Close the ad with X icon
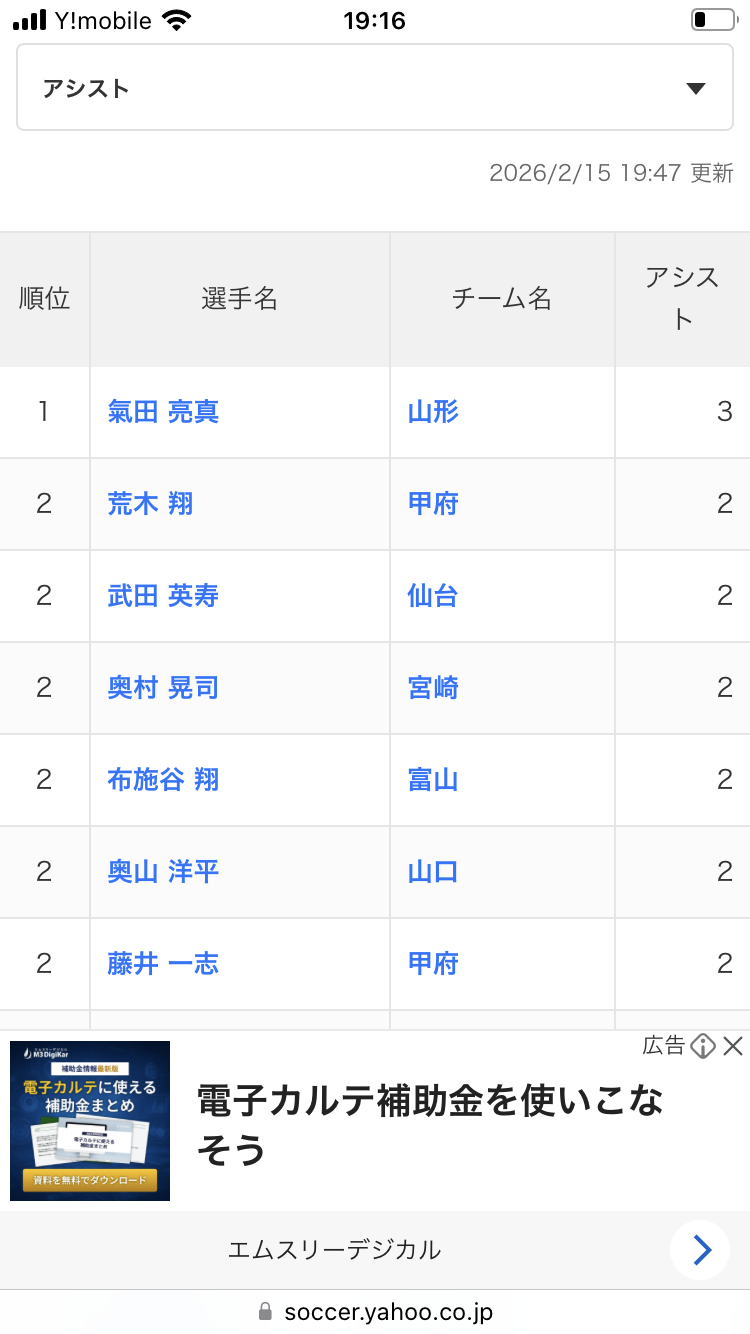750x1334 pixels. click(733, 1046)
